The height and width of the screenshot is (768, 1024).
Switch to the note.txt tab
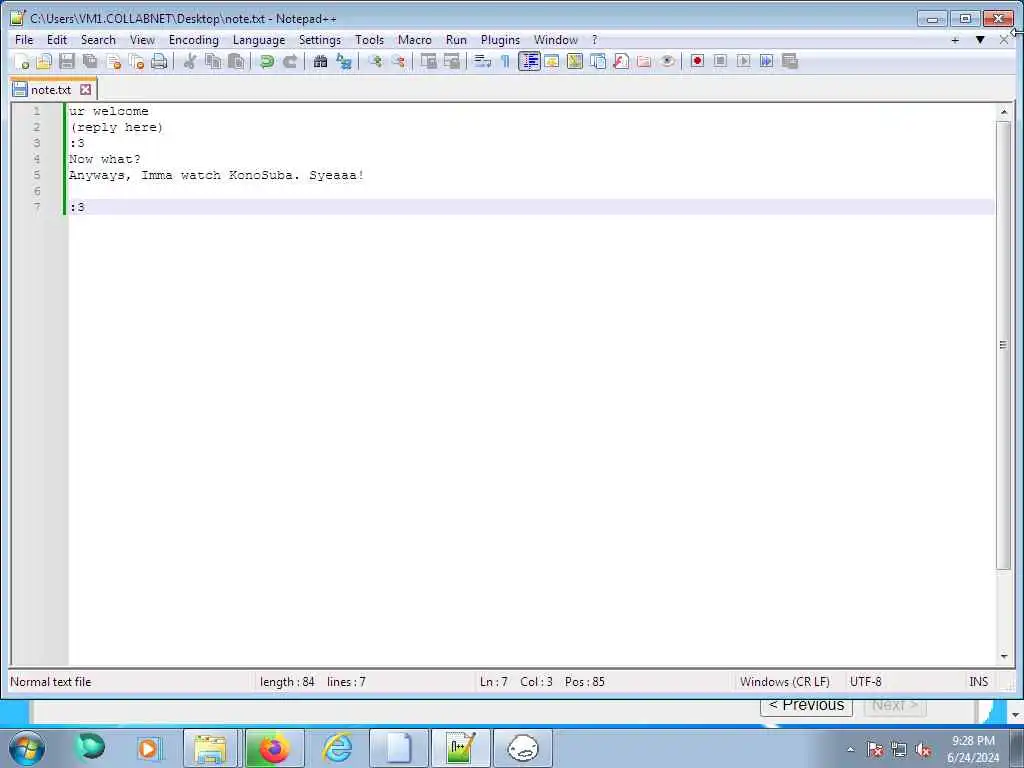tap(51, 90)
